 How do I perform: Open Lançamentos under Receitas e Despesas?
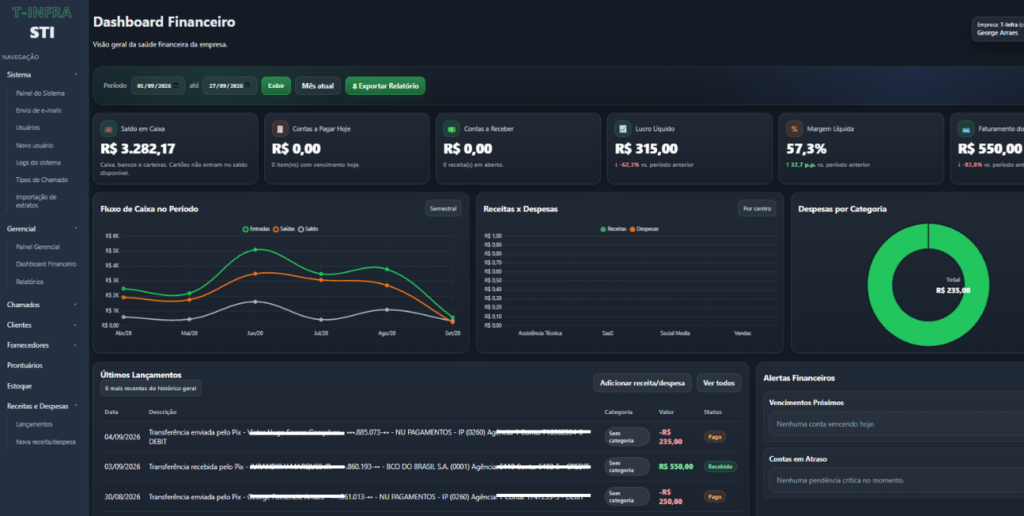[35, 424]
